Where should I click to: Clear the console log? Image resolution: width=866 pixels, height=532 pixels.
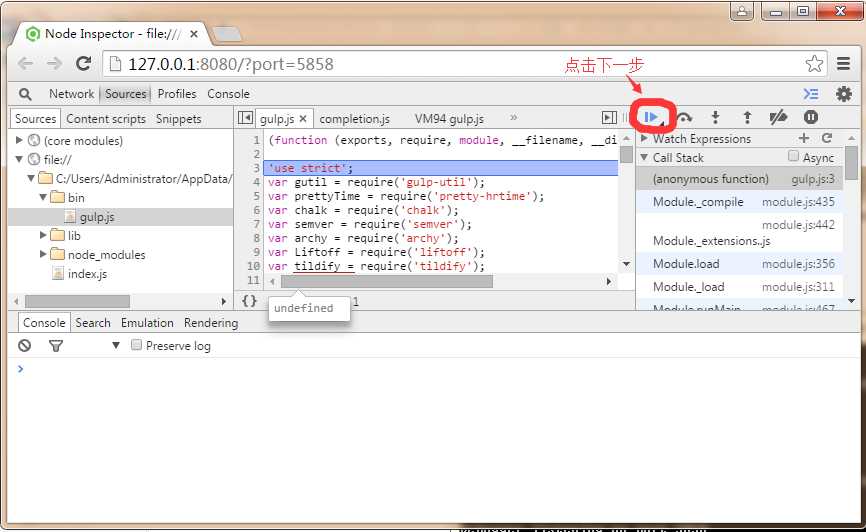[24, 346]
